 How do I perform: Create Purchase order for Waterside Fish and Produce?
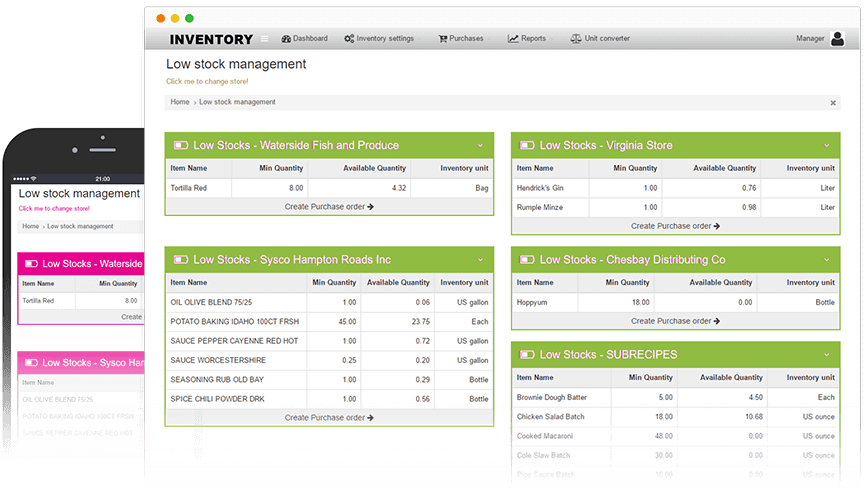(329, 206)
